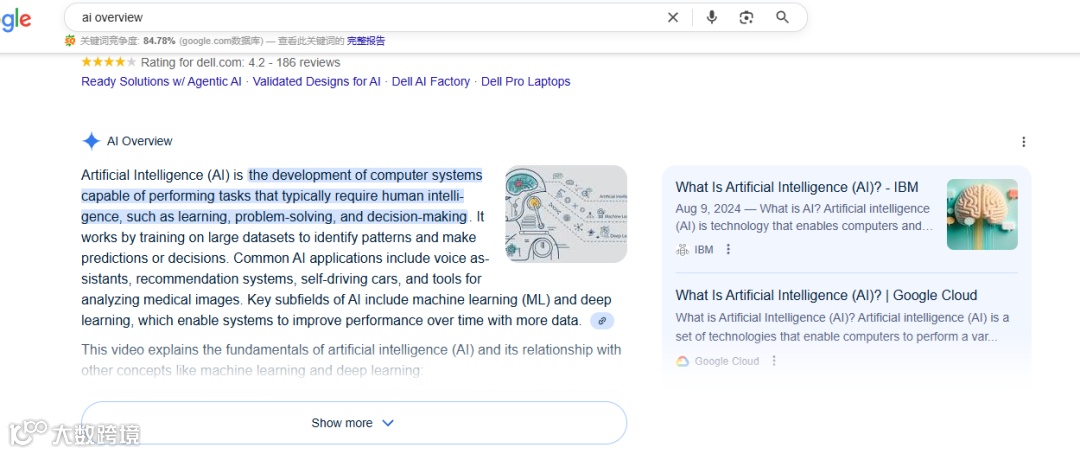The width and height of the screenshot is (1080, 454).
Task: Open Validated Designs for AI link
Action: point(316,81)
